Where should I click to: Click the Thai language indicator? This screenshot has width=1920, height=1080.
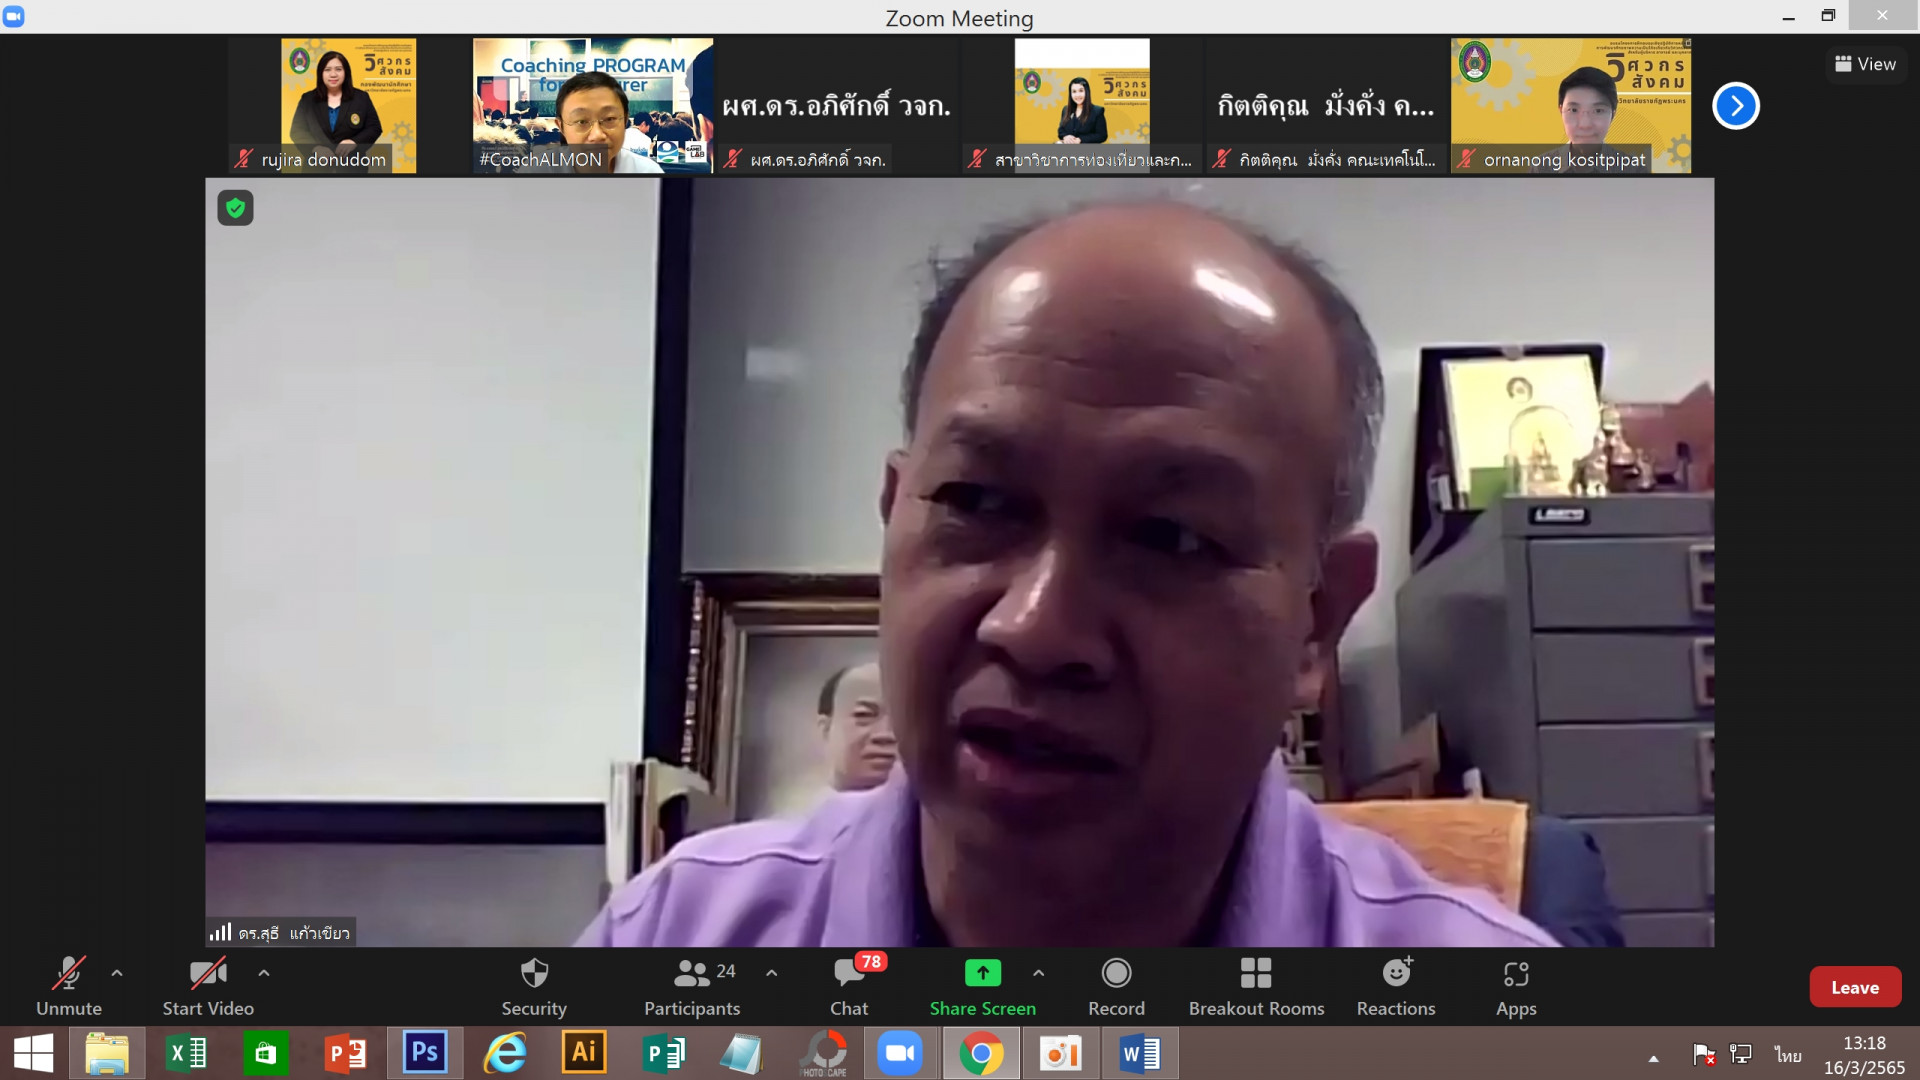click(1788, 1055)
